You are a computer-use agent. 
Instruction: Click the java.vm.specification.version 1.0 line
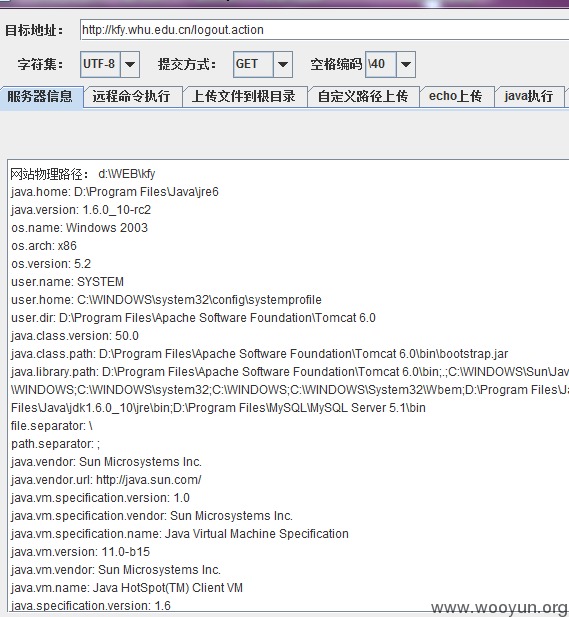click(x=100, y=498)
